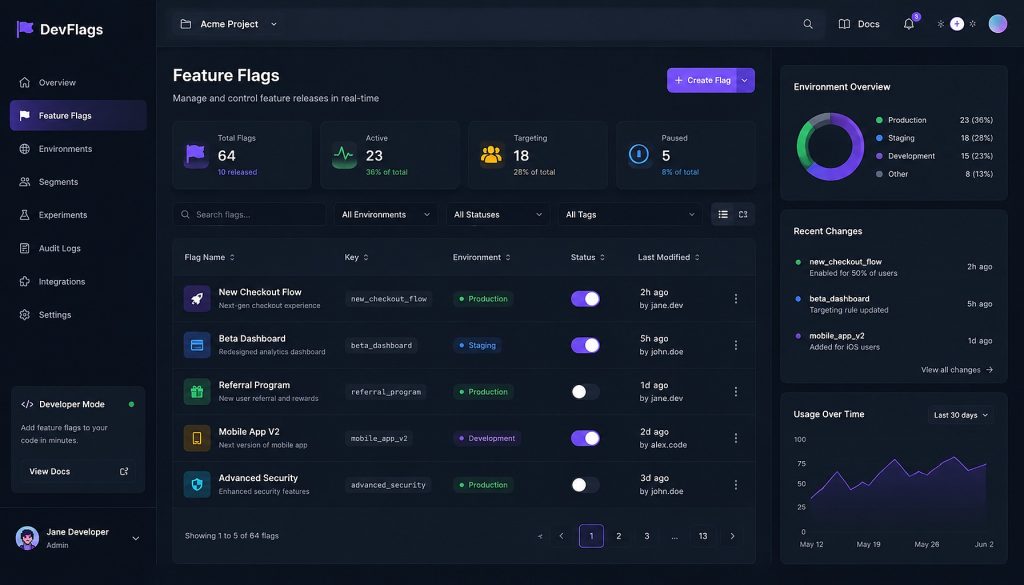The width and height of the screenshot is (1024, 585).
Task: Sort by Flag Name column
Action: (210, 257)
